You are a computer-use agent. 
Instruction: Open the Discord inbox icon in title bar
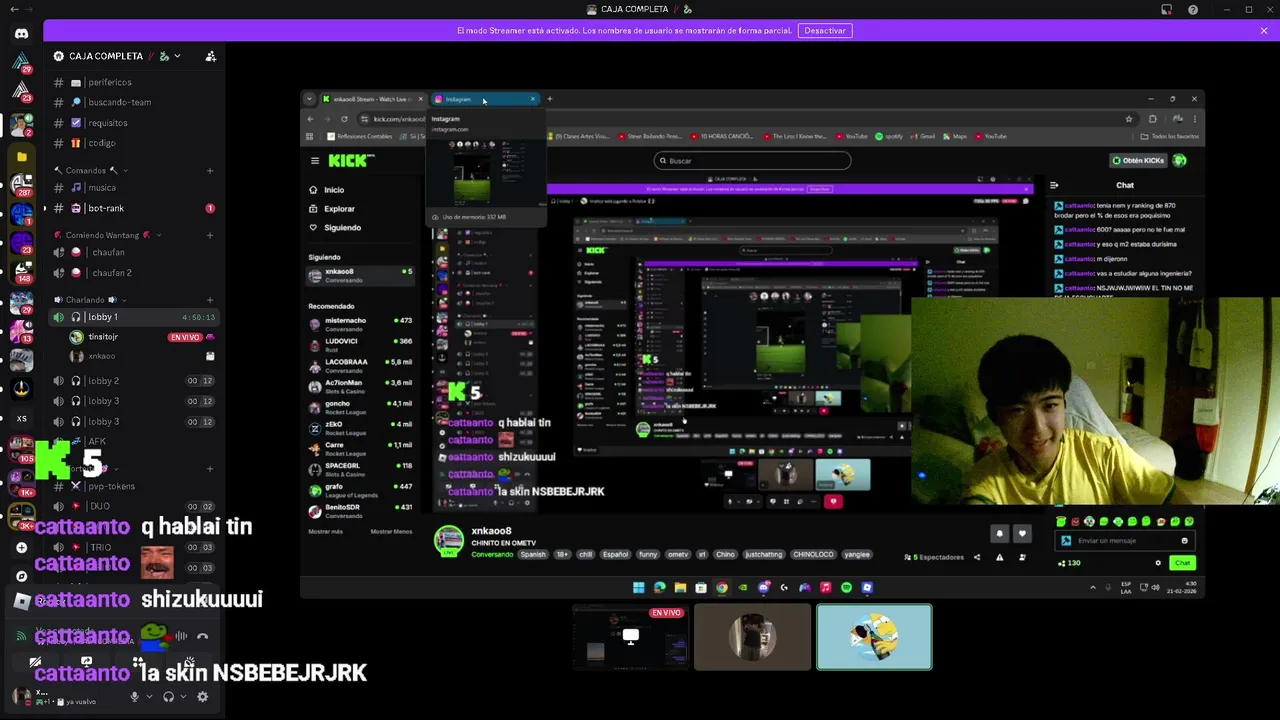1166,10
